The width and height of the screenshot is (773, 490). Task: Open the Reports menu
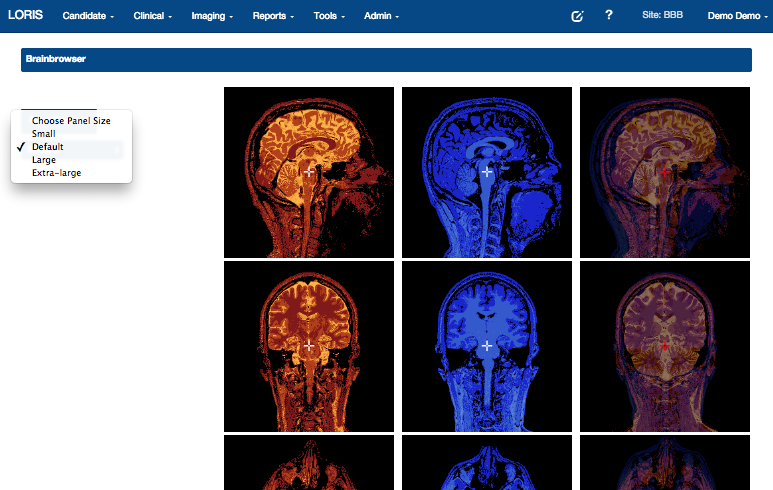[274, 16]
